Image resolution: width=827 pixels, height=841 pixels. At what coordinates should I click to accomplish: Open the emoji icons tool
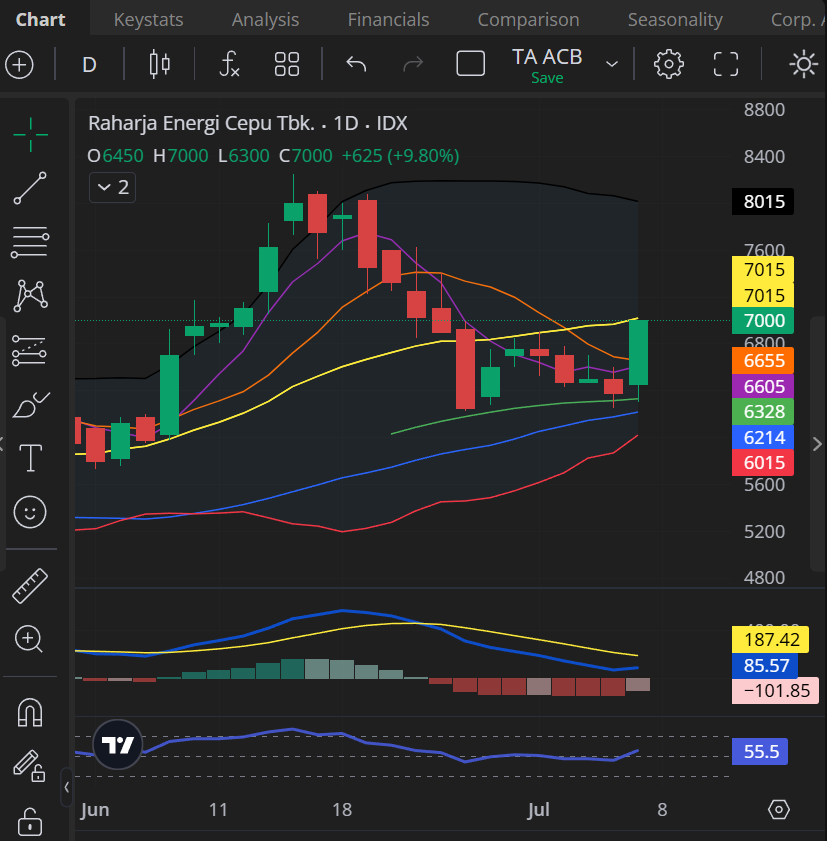(30, 512)
